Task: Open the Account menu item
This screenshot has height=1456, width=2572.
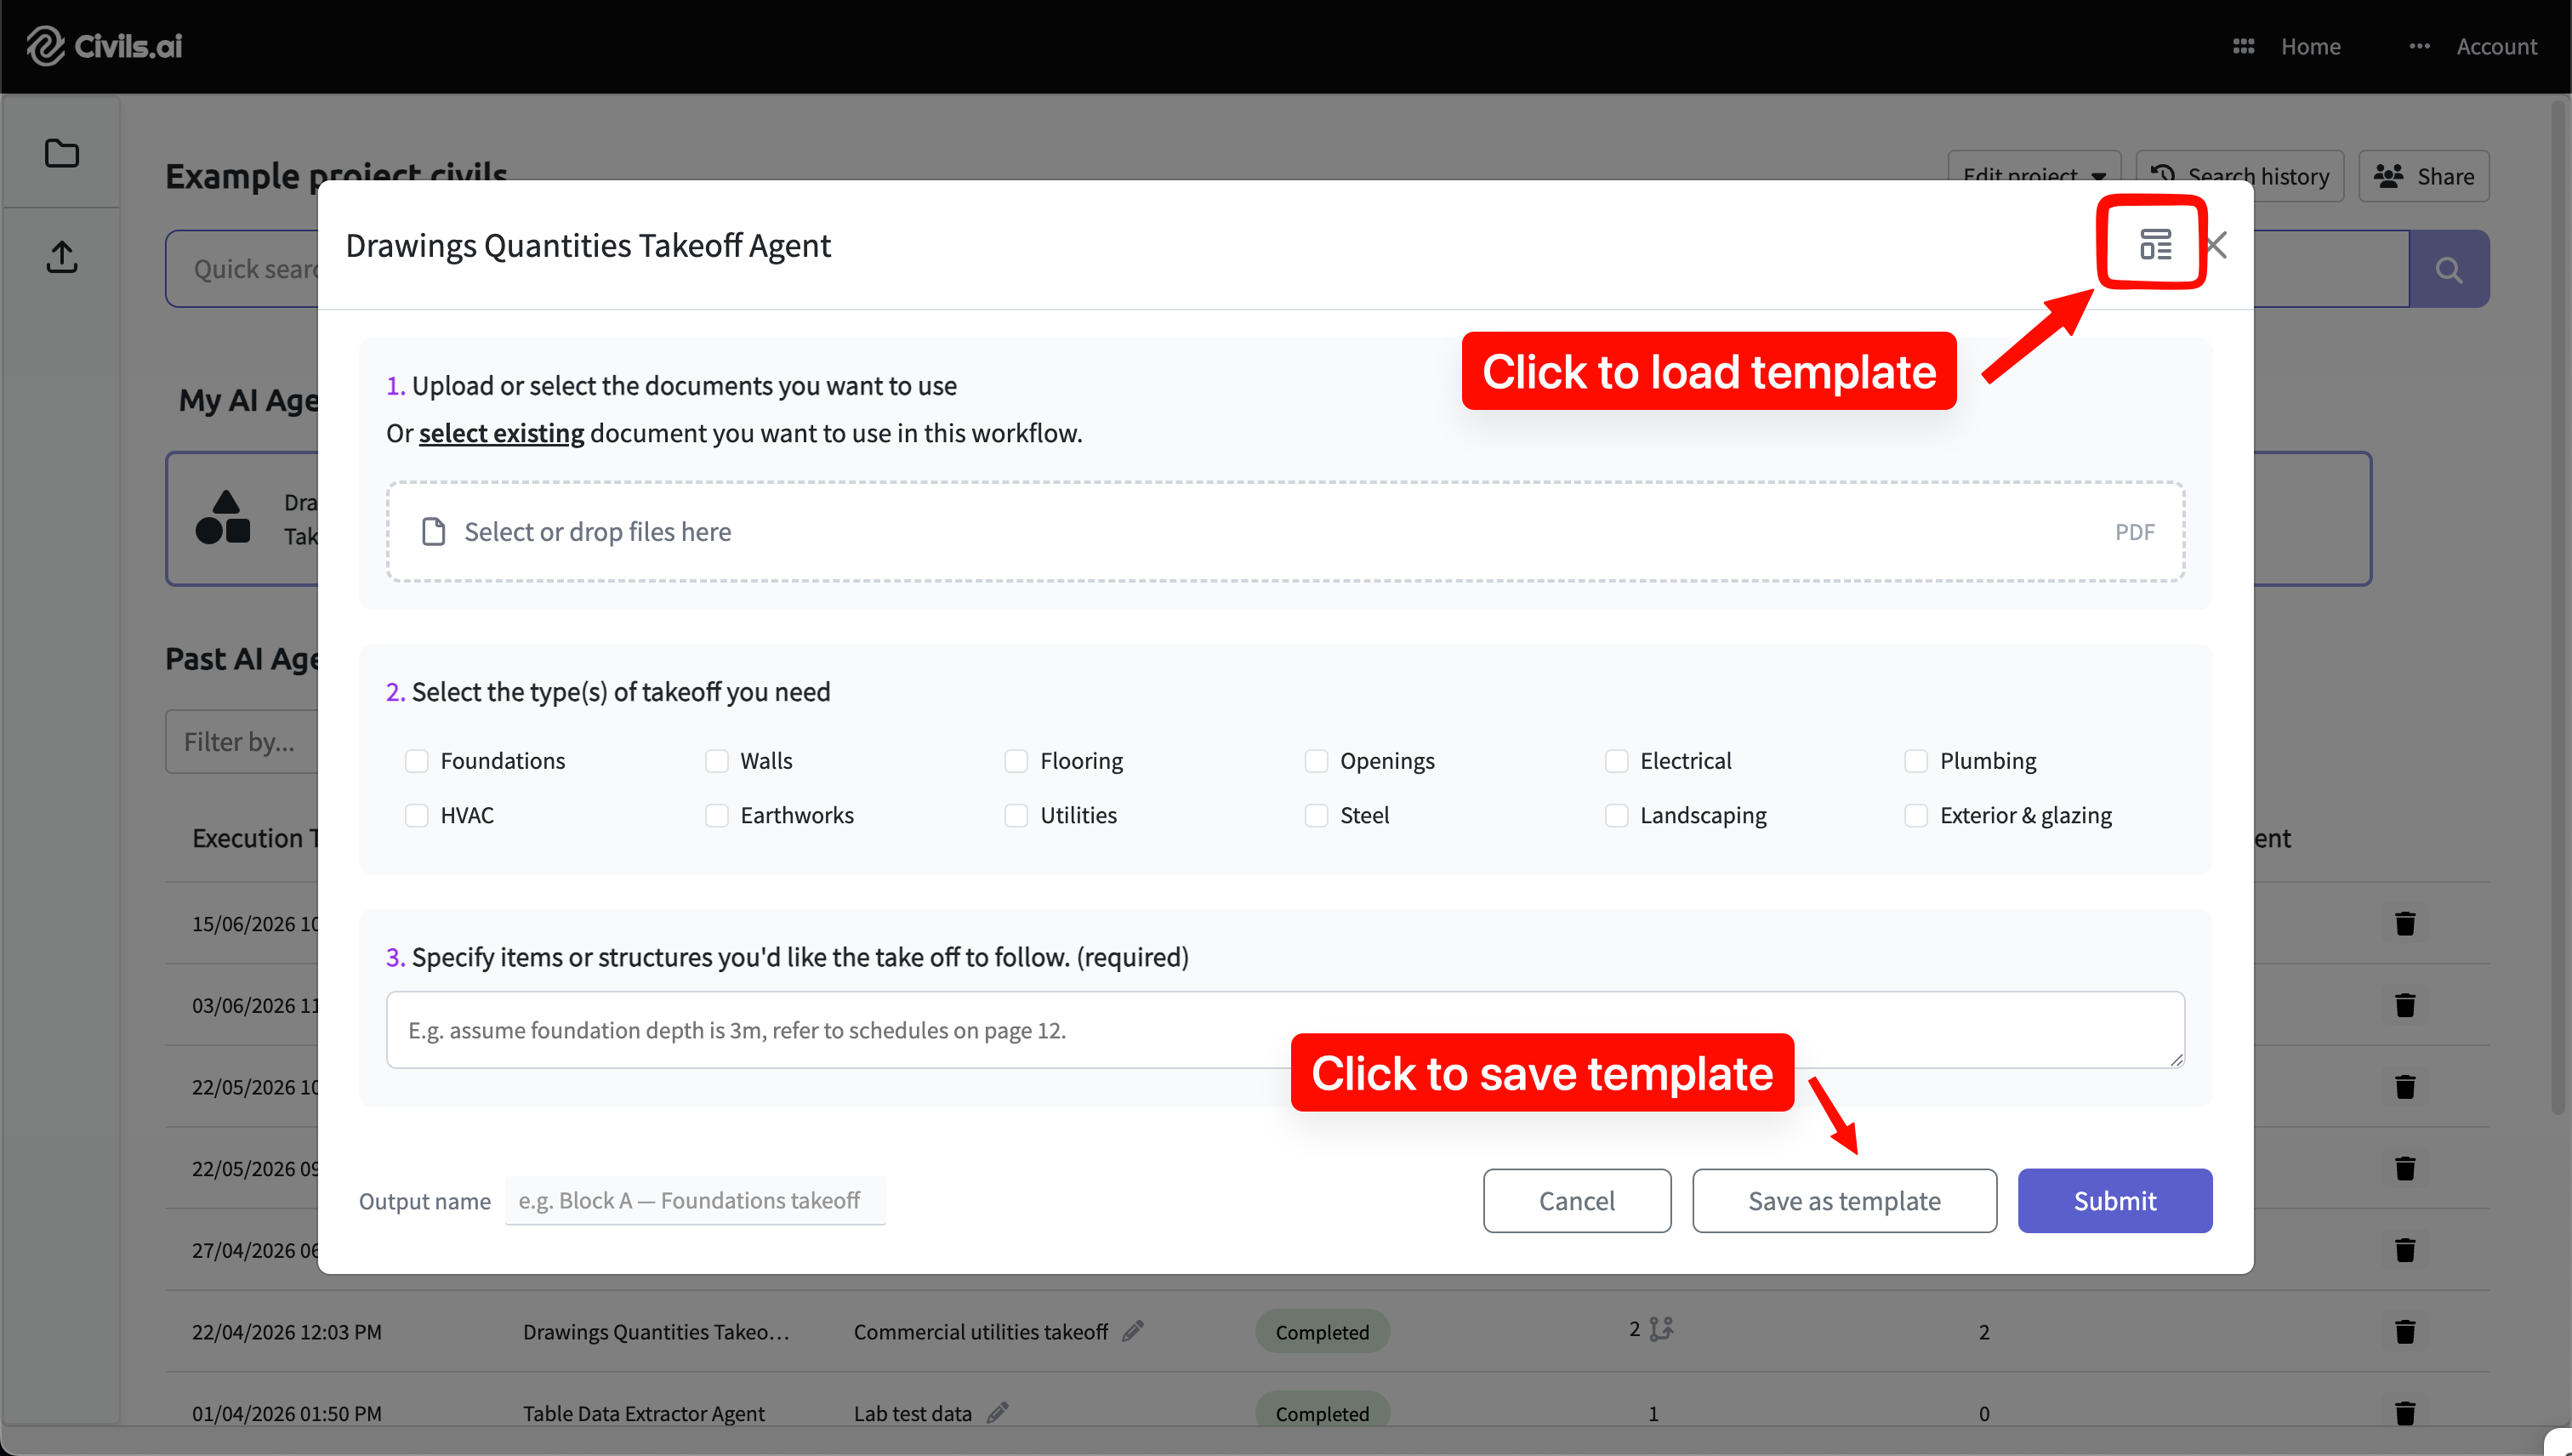Action: tap(2497, 46)
